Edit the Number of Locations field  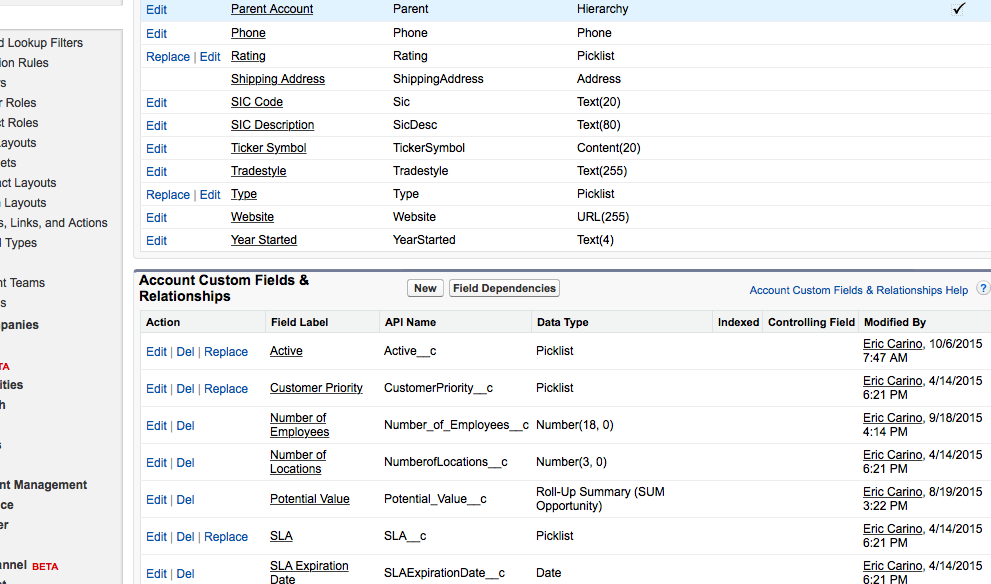[x=156, y=463]
